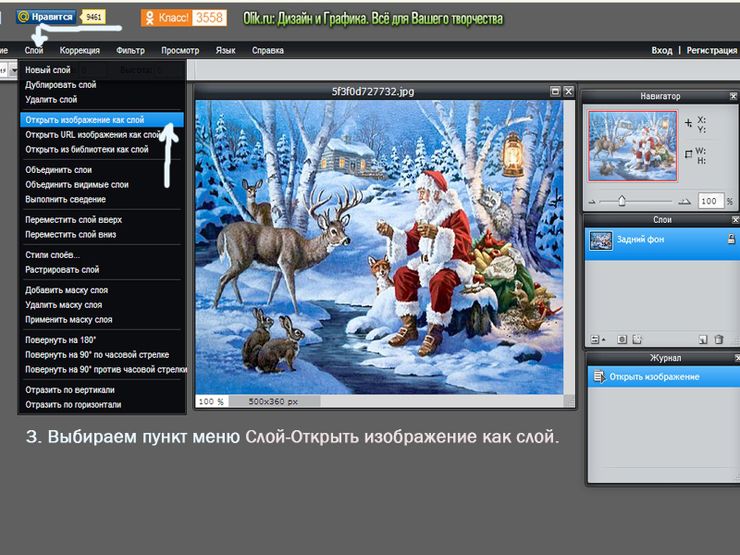Choose Объединить слои

[101, 170]
